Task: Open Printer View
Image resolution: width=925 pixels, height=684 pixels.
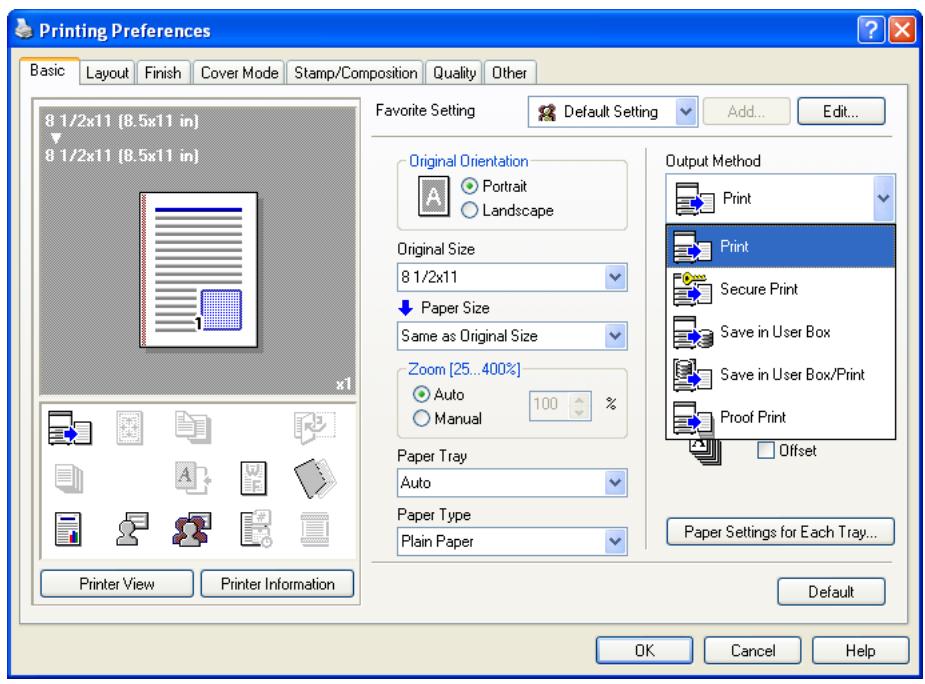Action: click(x=117, y=584)
